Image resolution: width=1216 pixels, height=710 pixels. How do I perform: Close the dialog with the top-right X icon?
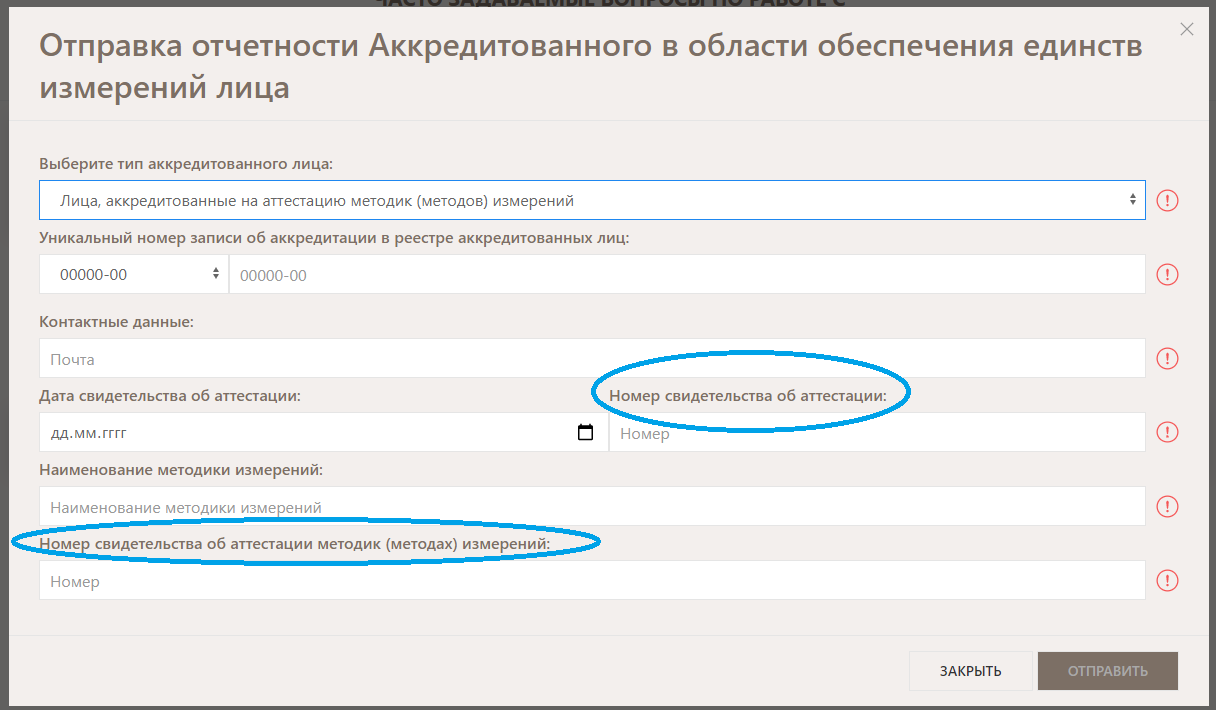tap(1187, 30)
